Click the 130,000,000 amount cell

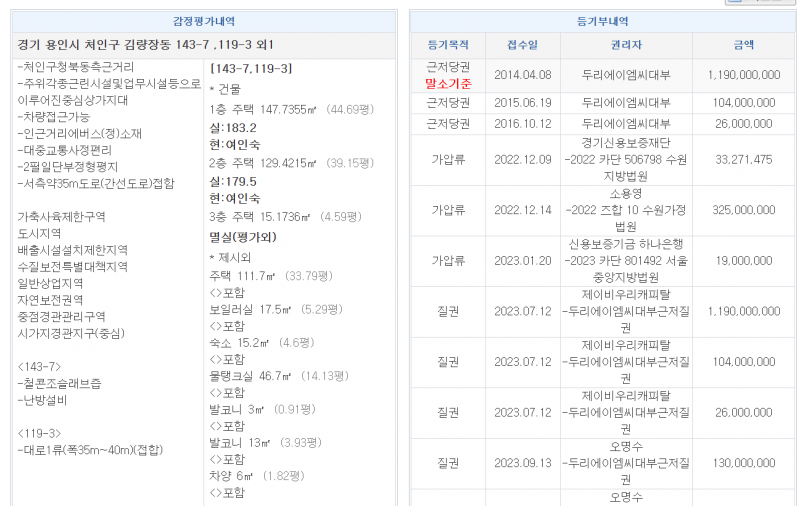pyautogui.click(x=743, y=463)
